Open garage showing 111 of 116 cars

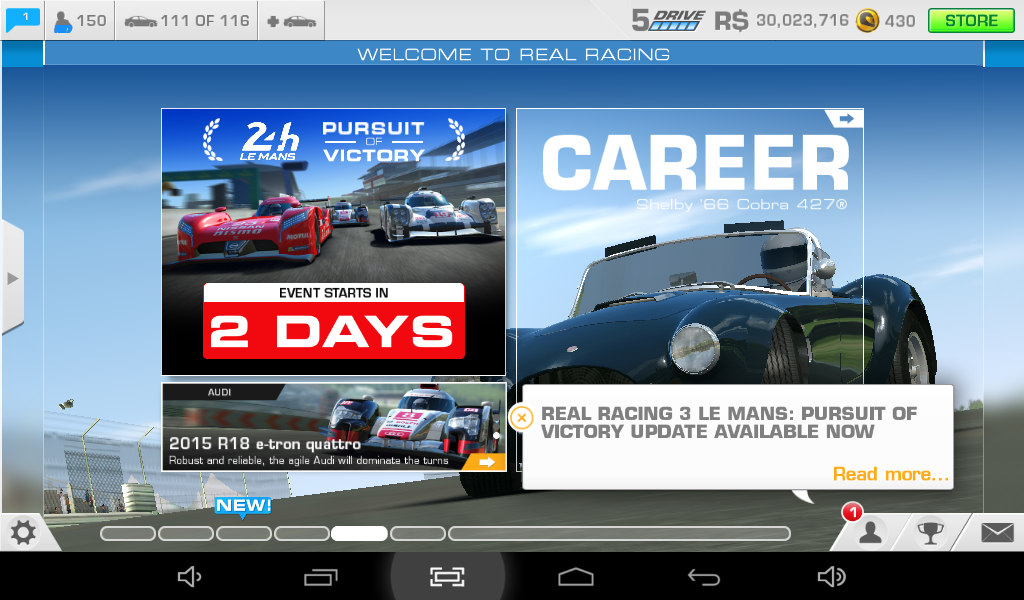186,20
